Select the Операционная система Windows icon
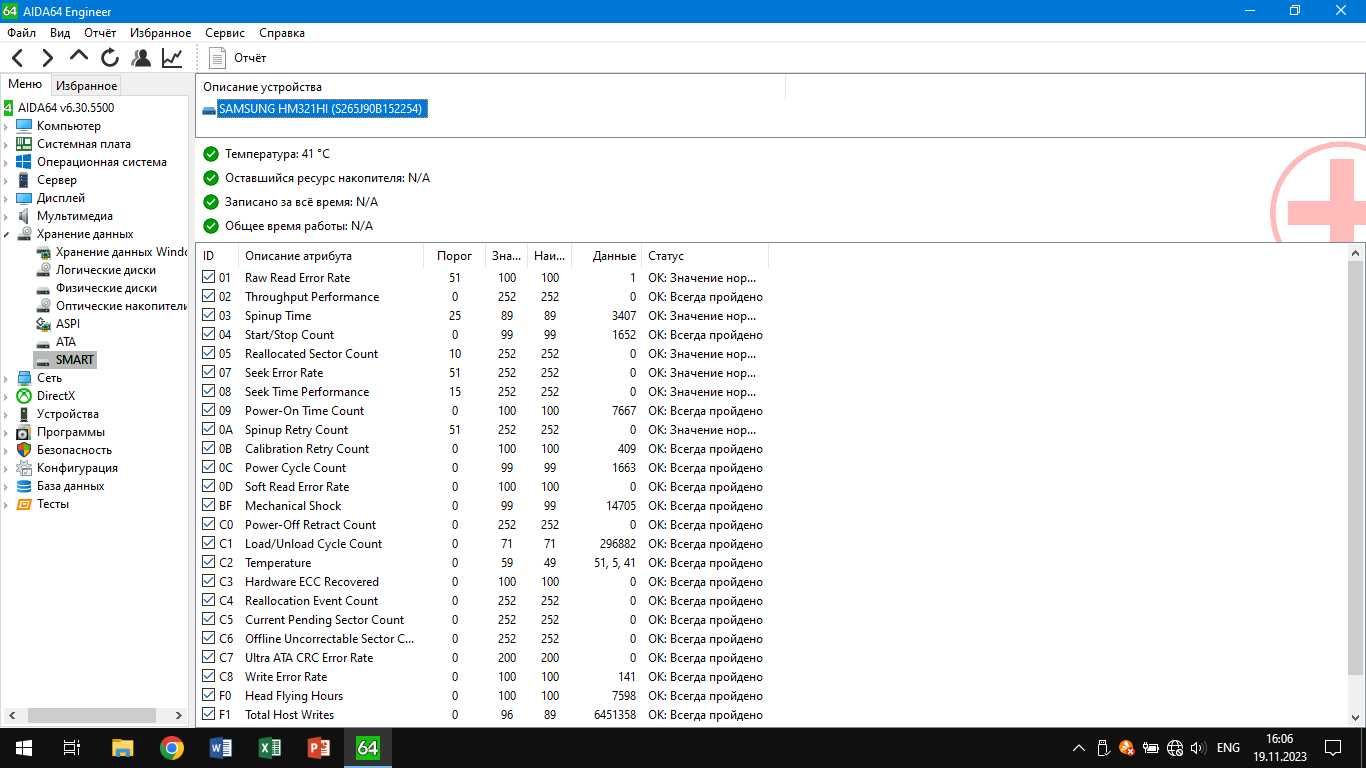 pos(24,162)
